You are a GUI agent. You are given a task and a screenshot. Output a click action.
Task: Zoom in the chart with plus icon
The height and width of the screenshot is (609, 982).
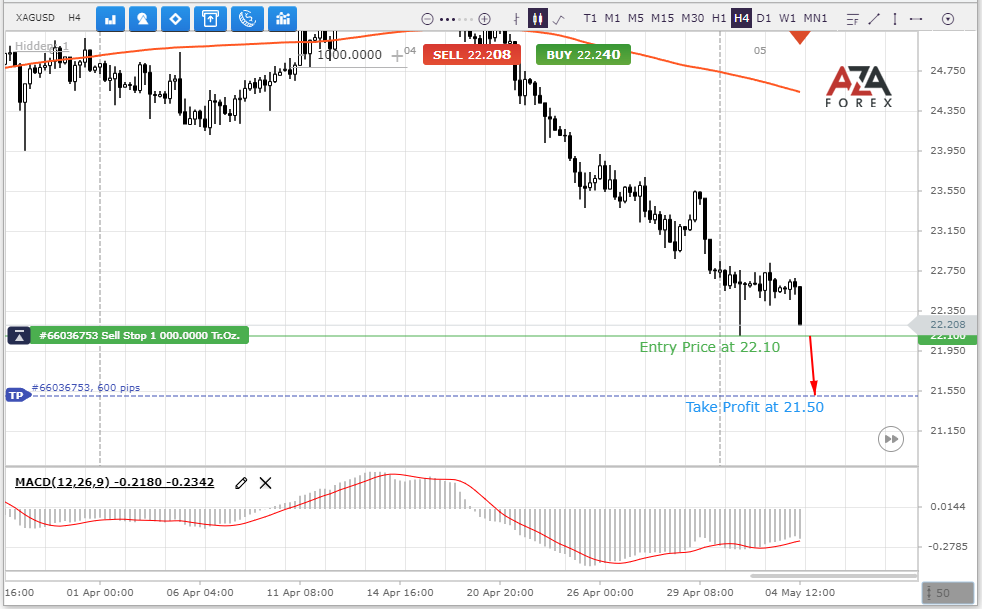click(484, 19)
